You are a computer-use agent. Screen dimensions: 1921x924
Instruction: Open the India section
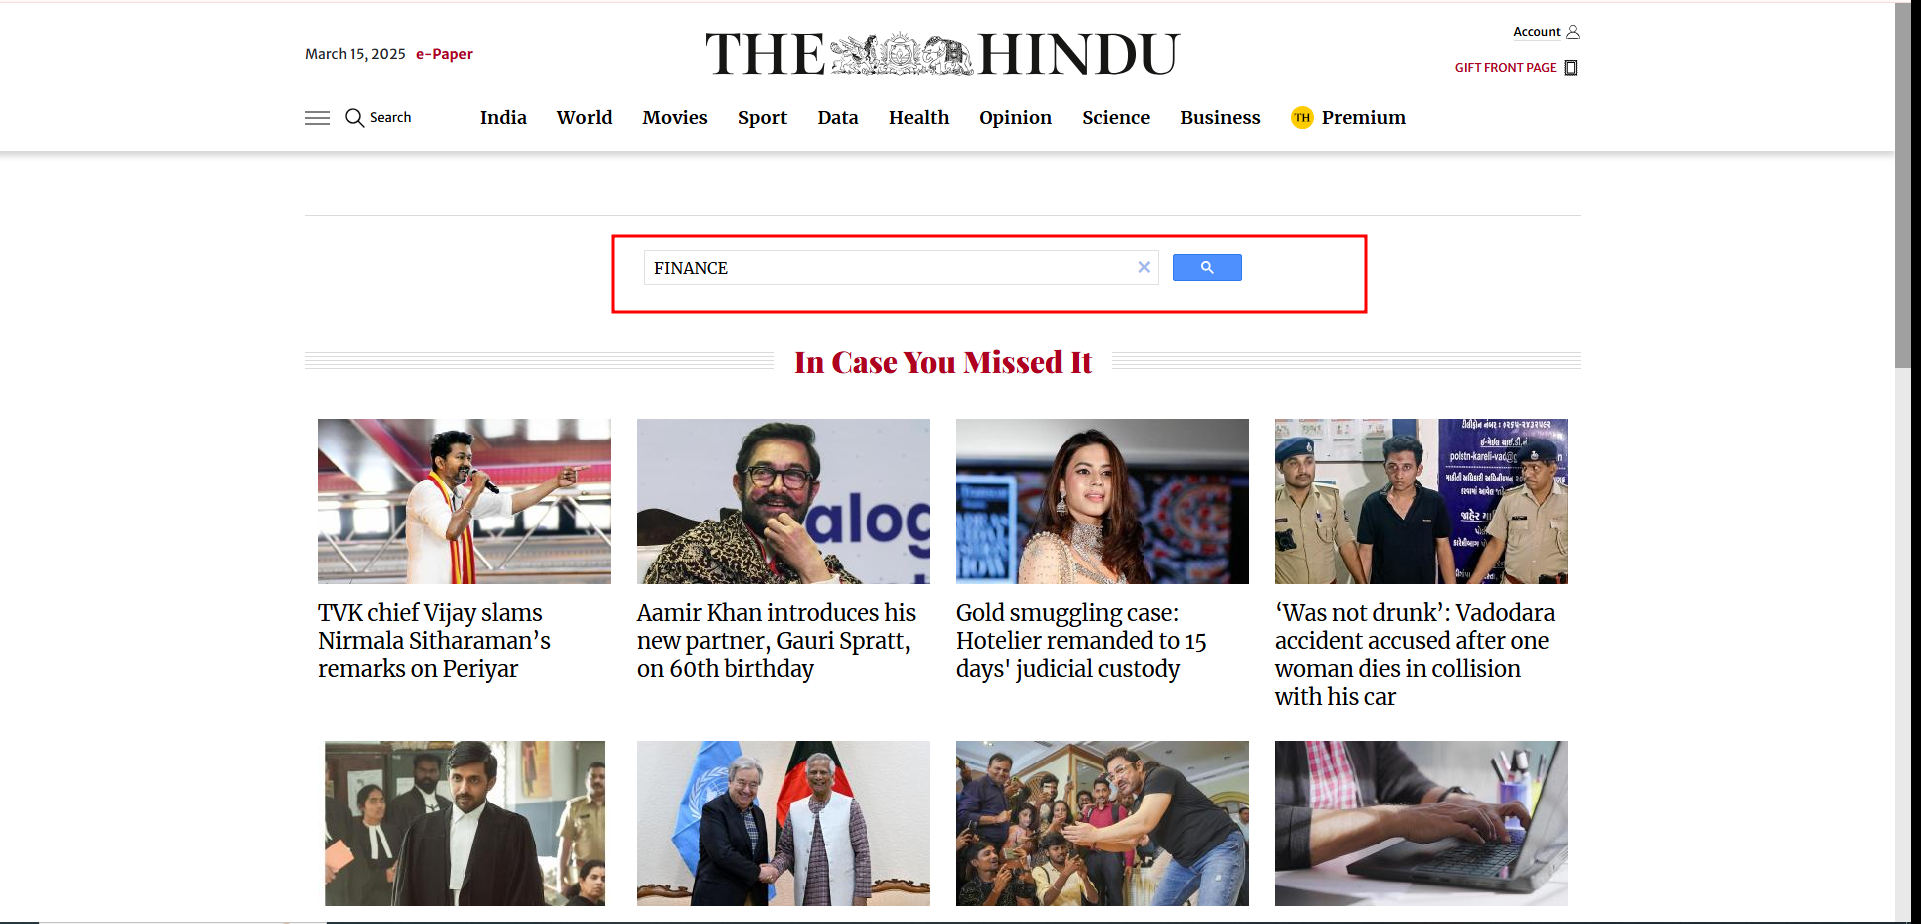tap(503, 118)
